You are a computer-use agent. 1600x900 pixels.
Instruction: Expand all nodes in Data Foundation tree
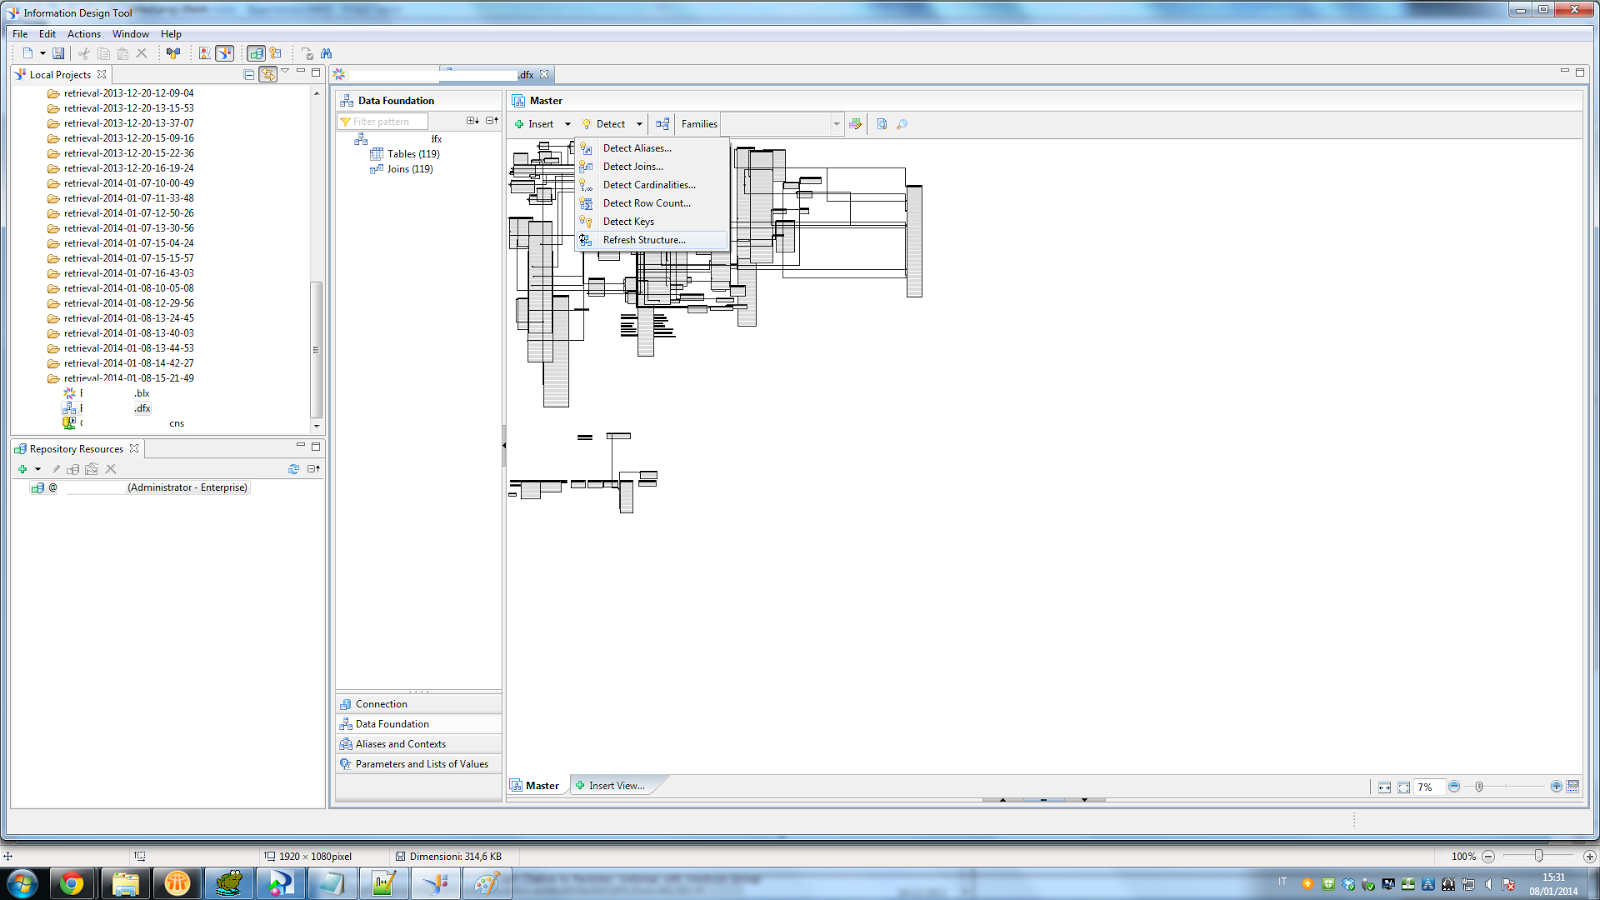coord(472,120)
